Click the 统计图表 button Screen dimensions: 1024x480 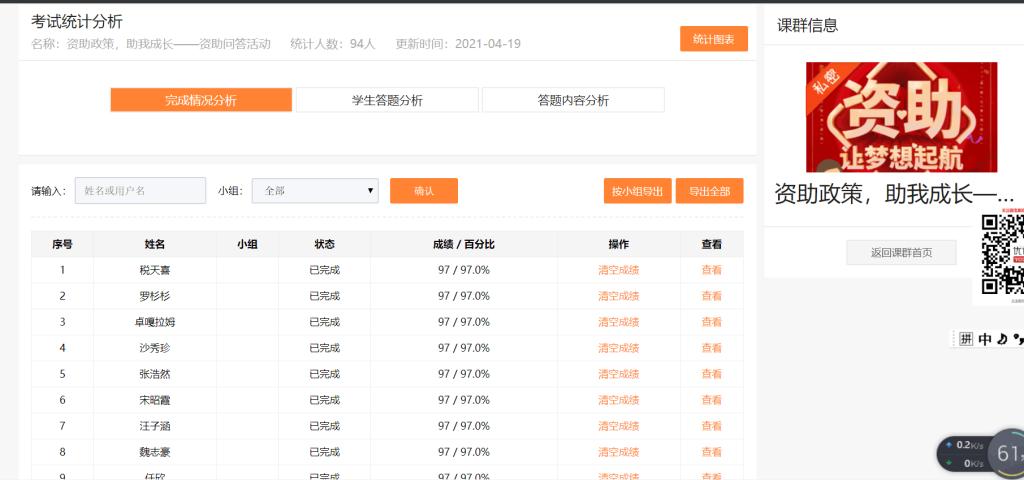click(713, 39)
